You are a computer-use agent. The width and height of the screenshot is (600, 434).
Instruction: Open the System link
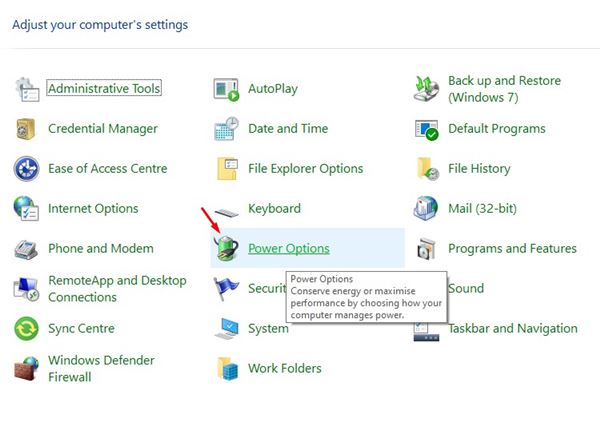point(268,328)
